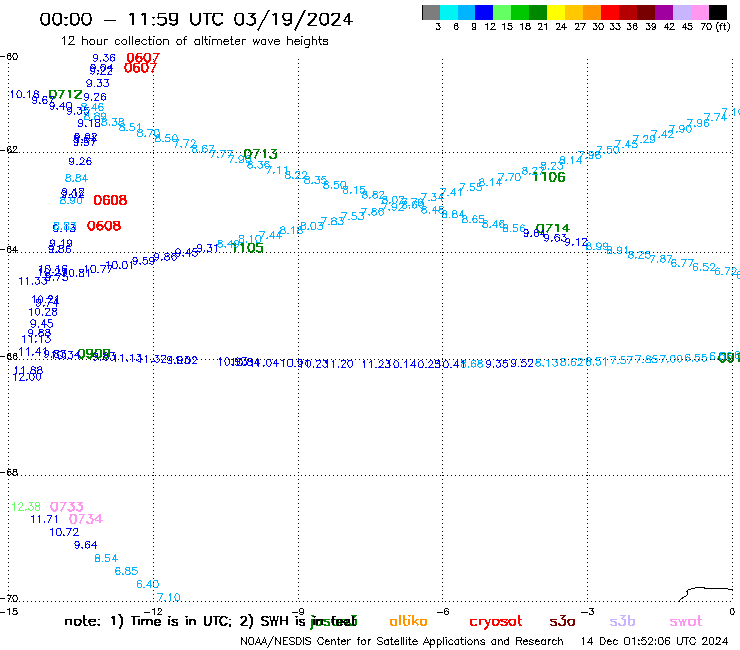This screenshot has width=740, height=650.
Task: Click the 'swot' satellite legend label
Action: point(685,621)
